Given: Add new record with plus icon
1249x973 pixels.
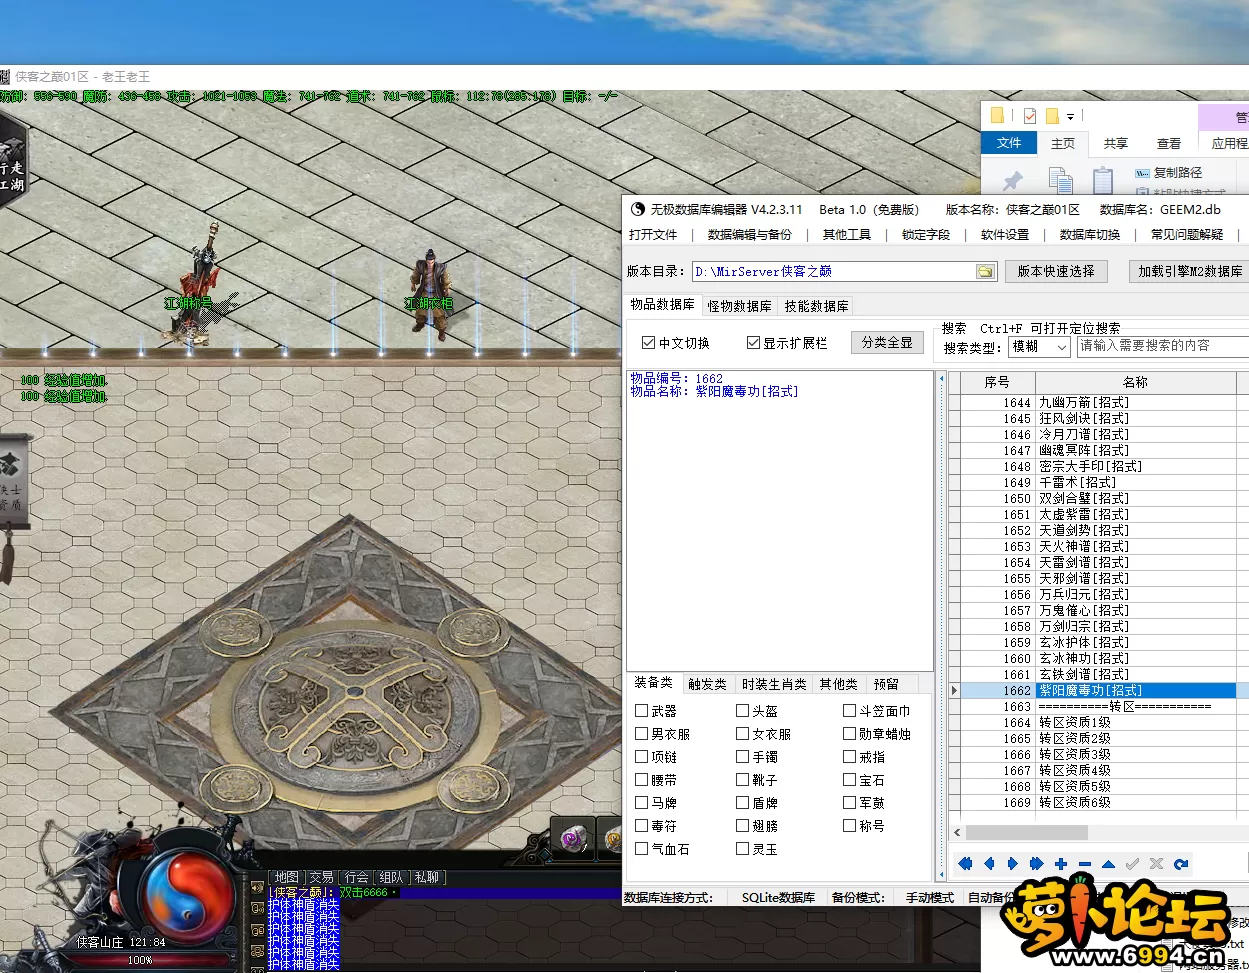Looking at the screenshot, I should tap(1060, 864).
